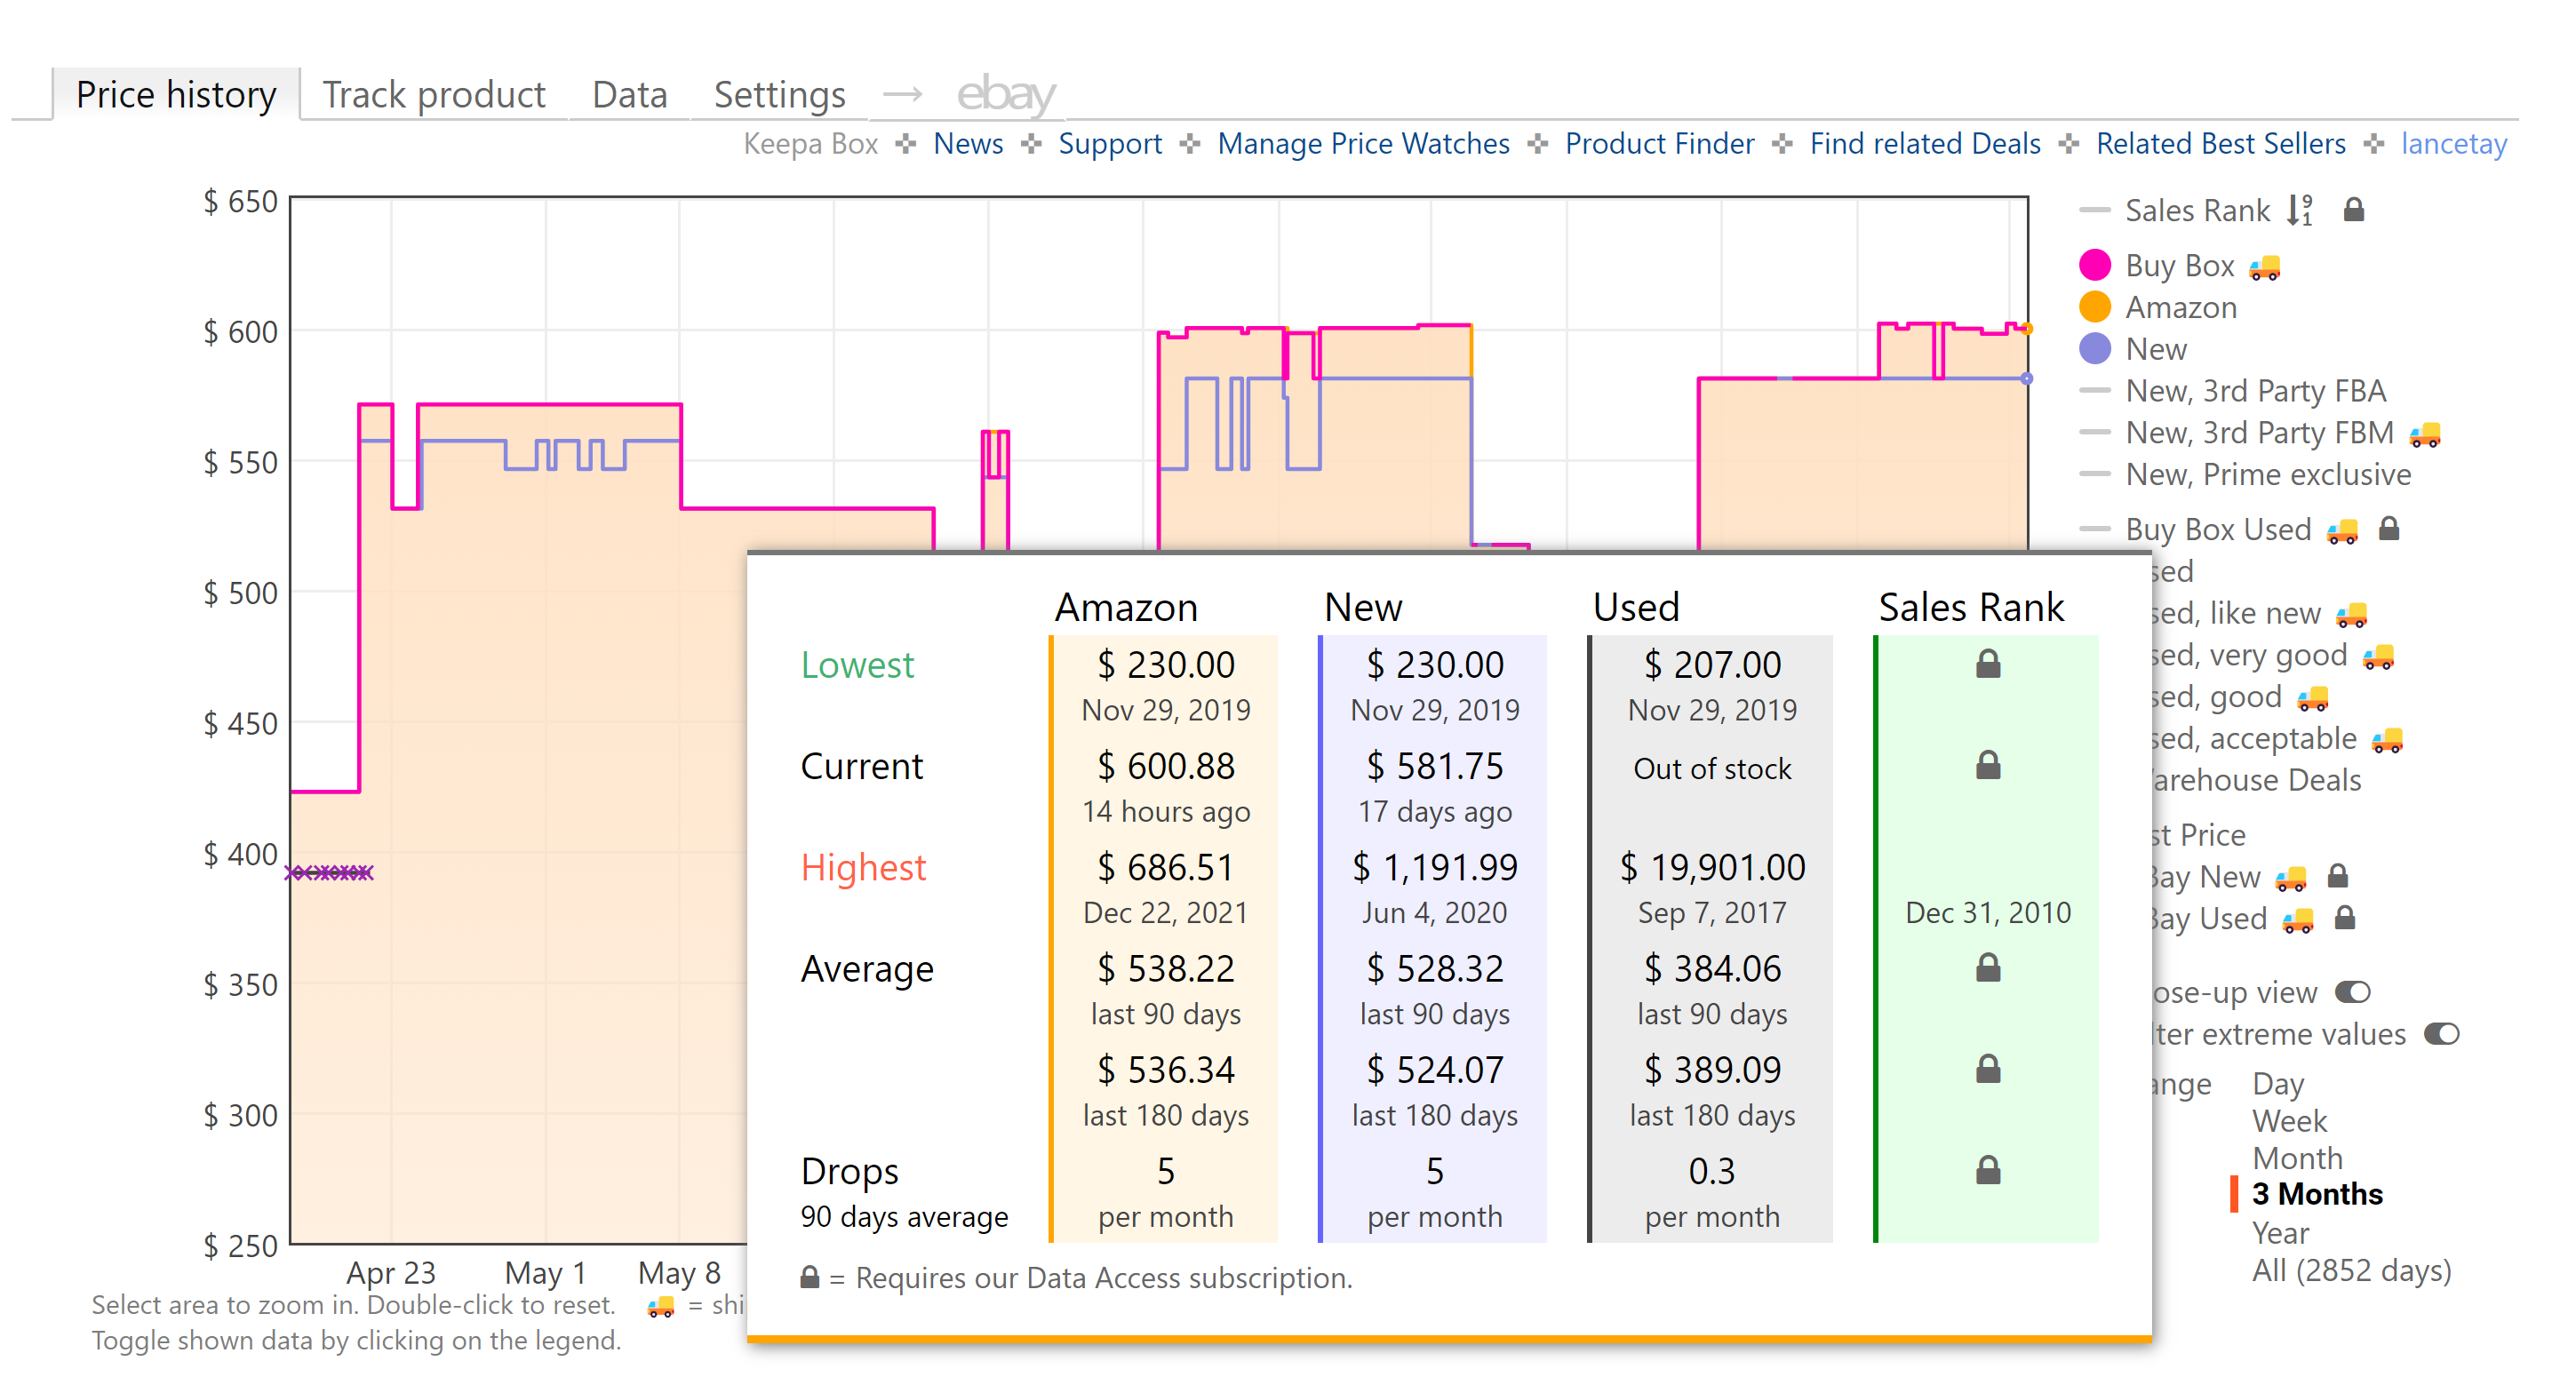The height and width of the screenshot is (1377, 2576).
Task: Click the purple New color dot
Action: click(2094, 349)
